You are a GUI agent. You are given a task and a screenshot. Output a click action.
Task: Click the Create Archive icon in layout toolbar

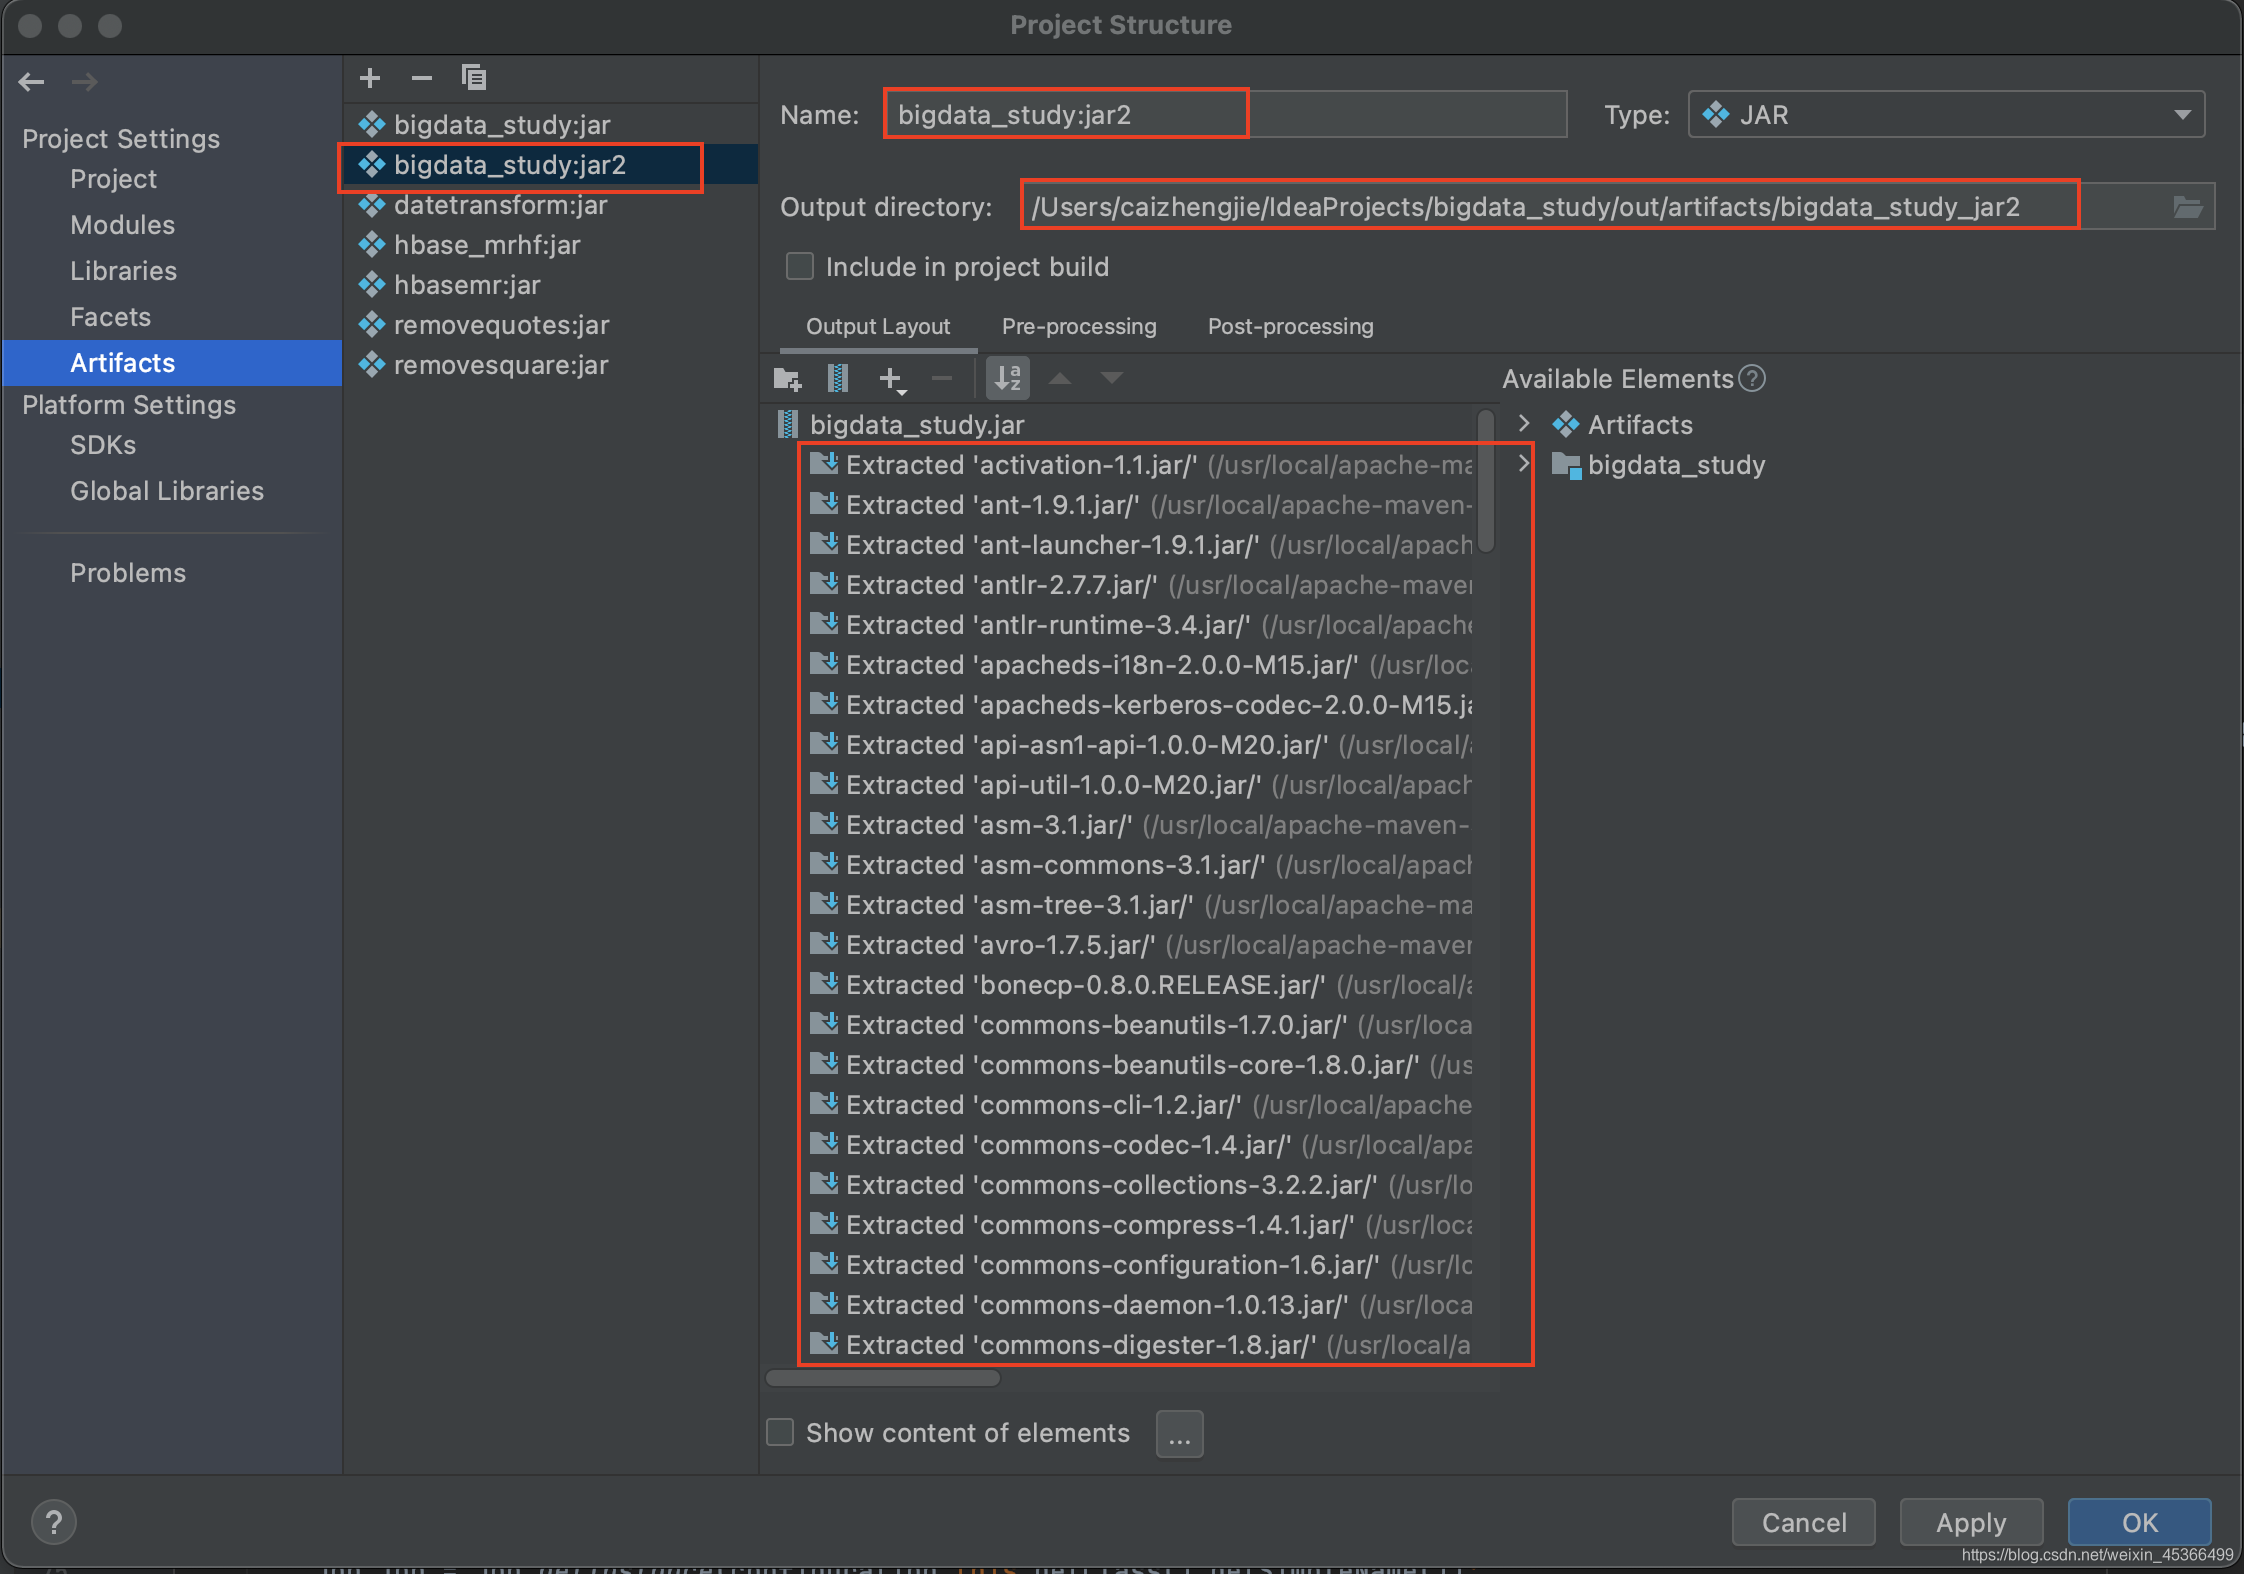838,379
